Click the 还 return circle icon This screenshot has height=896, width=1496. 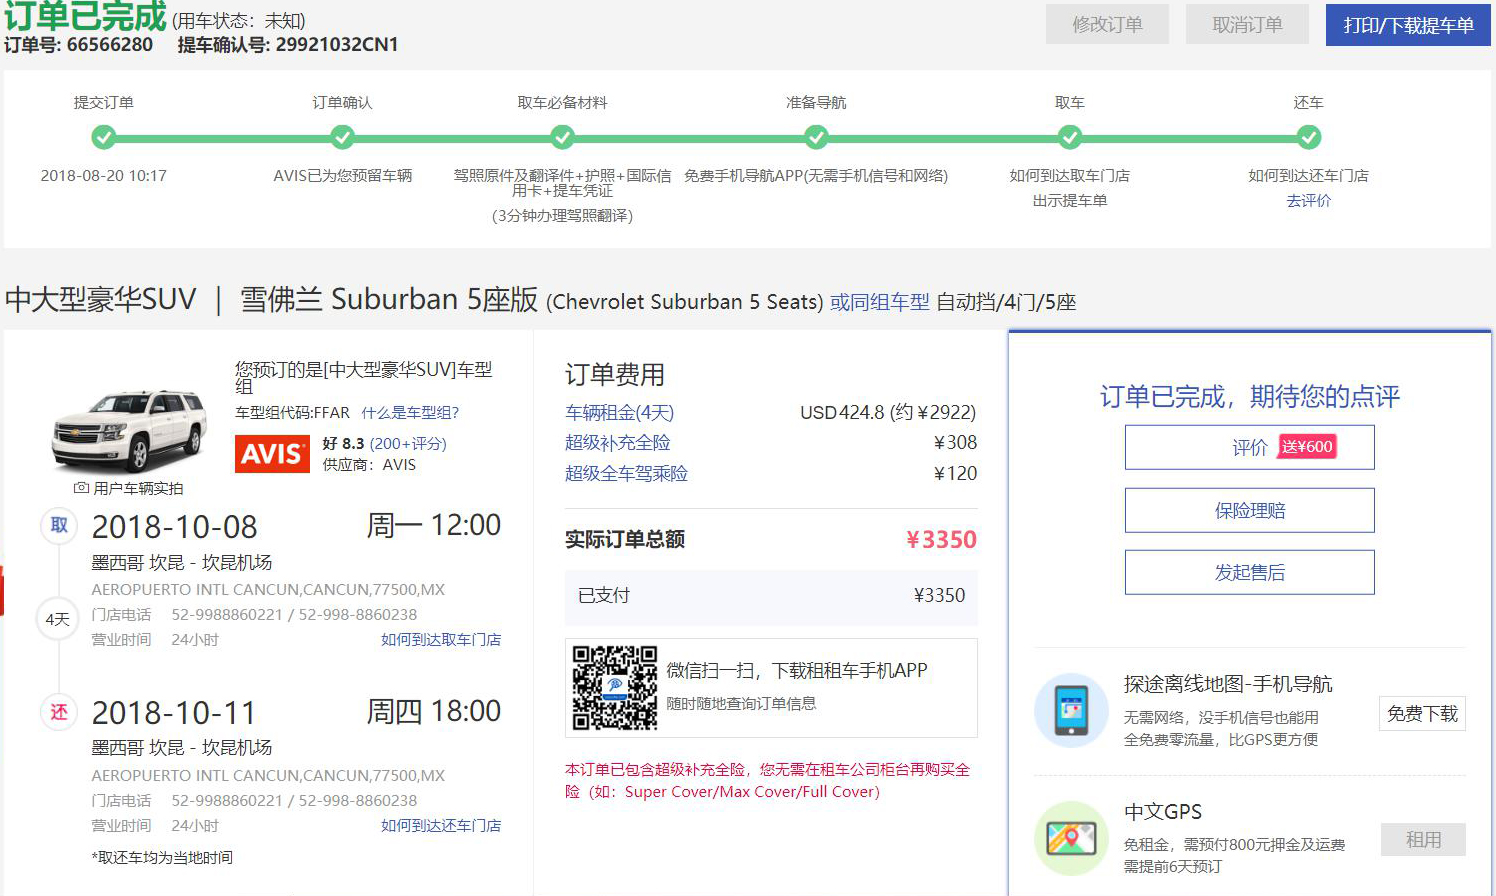(x=59, y=711)
